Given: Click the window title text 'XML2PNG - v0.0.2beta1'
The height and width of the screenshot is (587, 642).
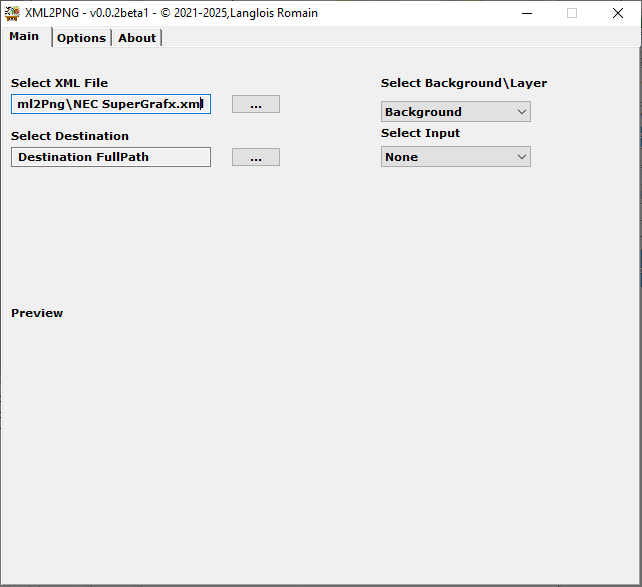Looking at the screenshot, I should click(x=90, y=13).
